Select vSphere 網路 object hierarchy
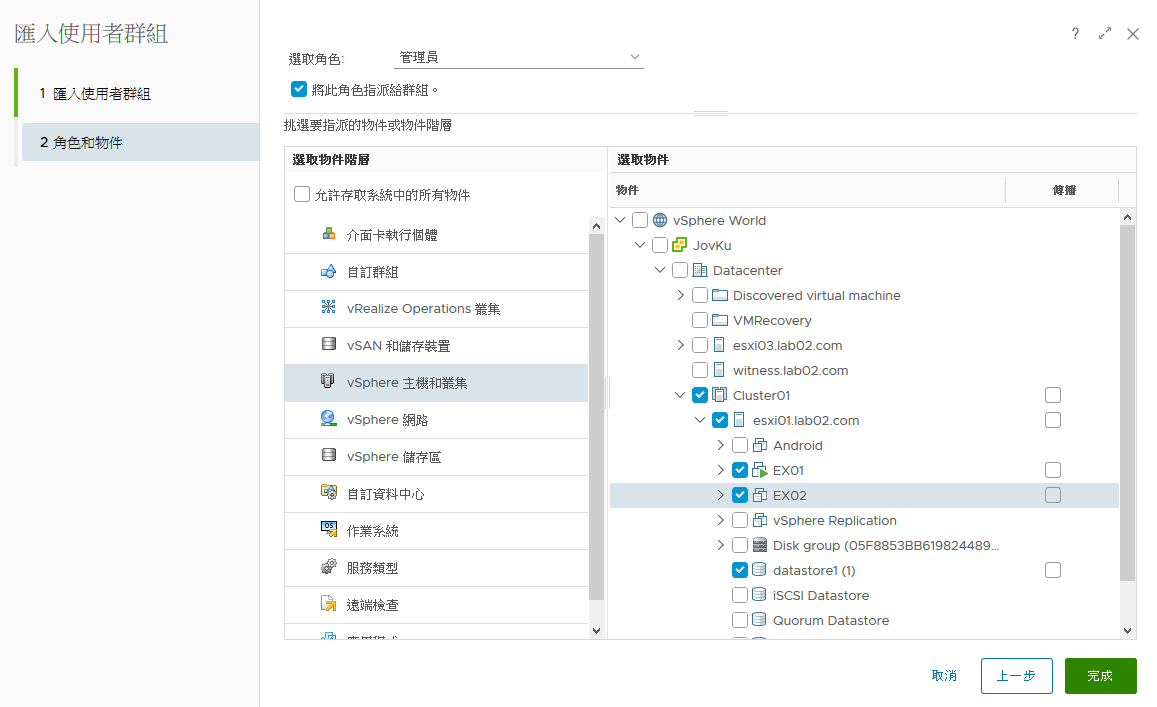The height and width of the screenshot is (707, 1157). [437, 420]
